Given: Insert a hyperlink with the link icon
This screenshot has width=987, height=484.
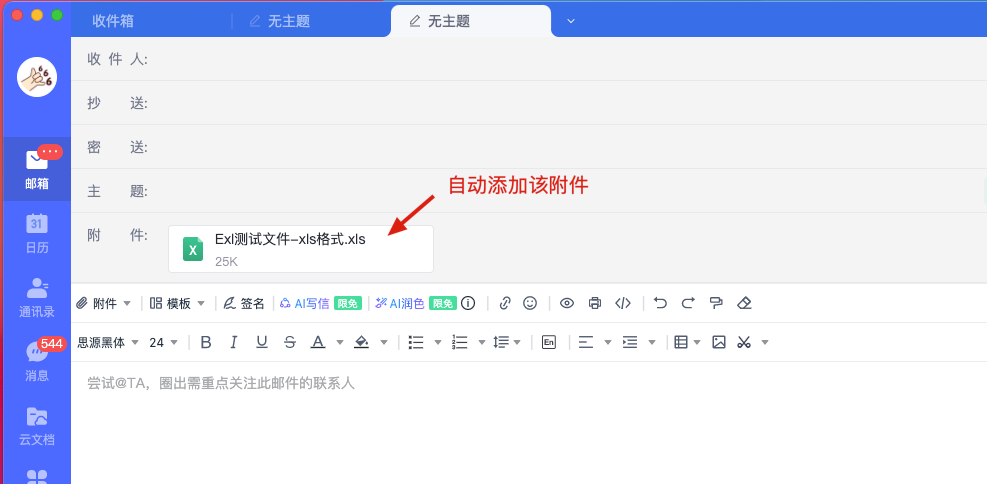Looking at the screenshot, I should [504, 303].
